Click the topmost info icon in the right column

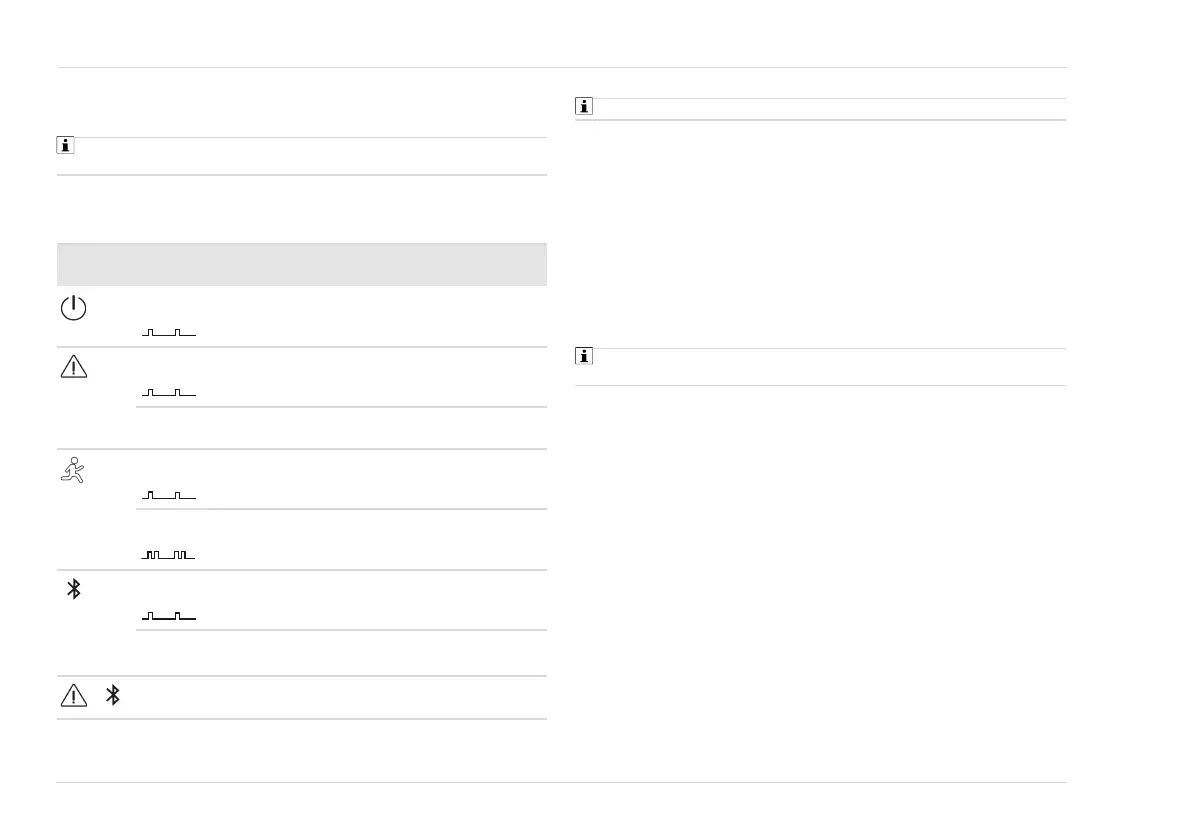coord(584,106)
